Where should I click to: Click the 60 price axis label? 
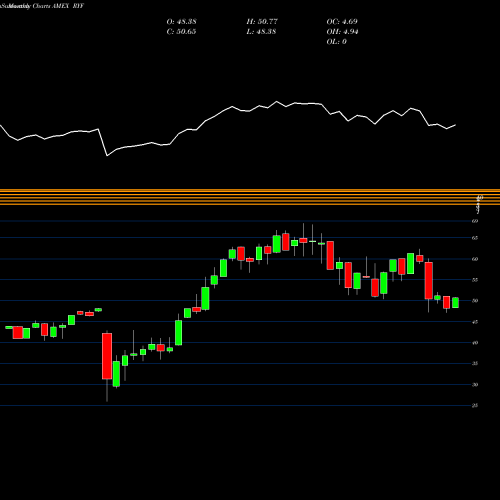475,259
